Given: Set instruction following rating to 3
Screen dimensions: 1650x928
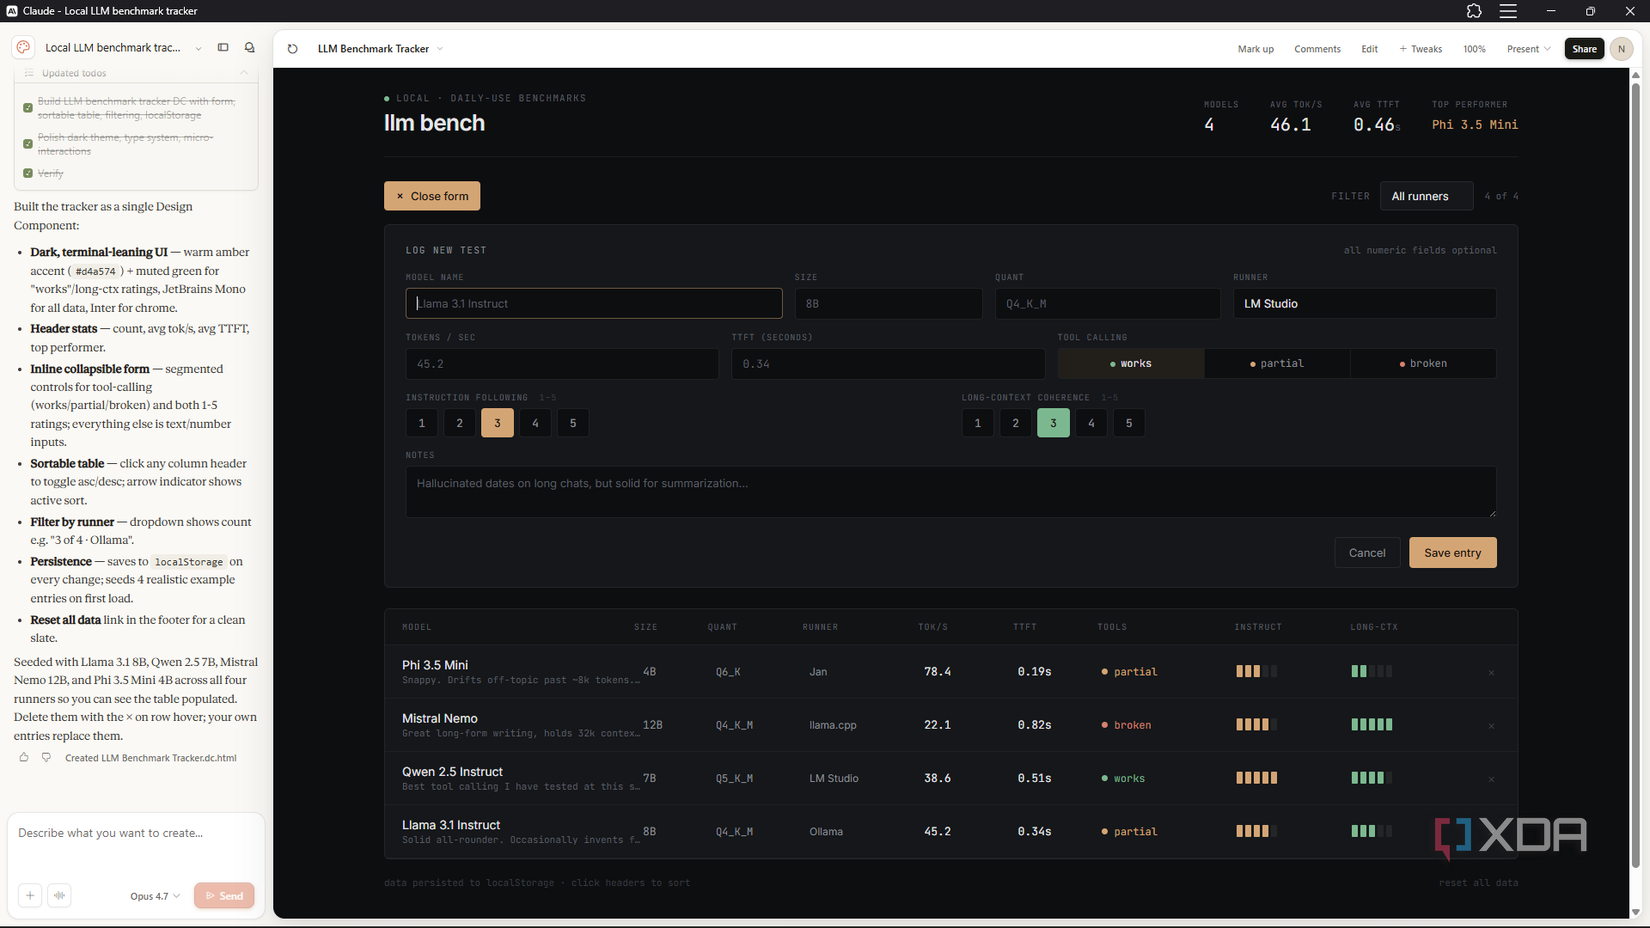Looking at the screenshot, I should coord(497,423).
